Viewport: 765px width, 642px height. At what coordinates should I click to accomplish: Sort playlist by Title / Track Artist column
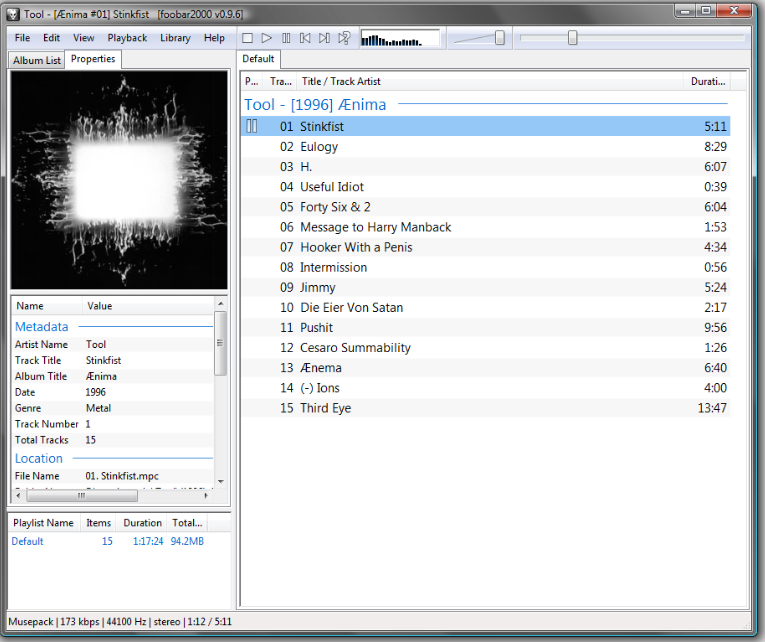click(x=341, y=82)
